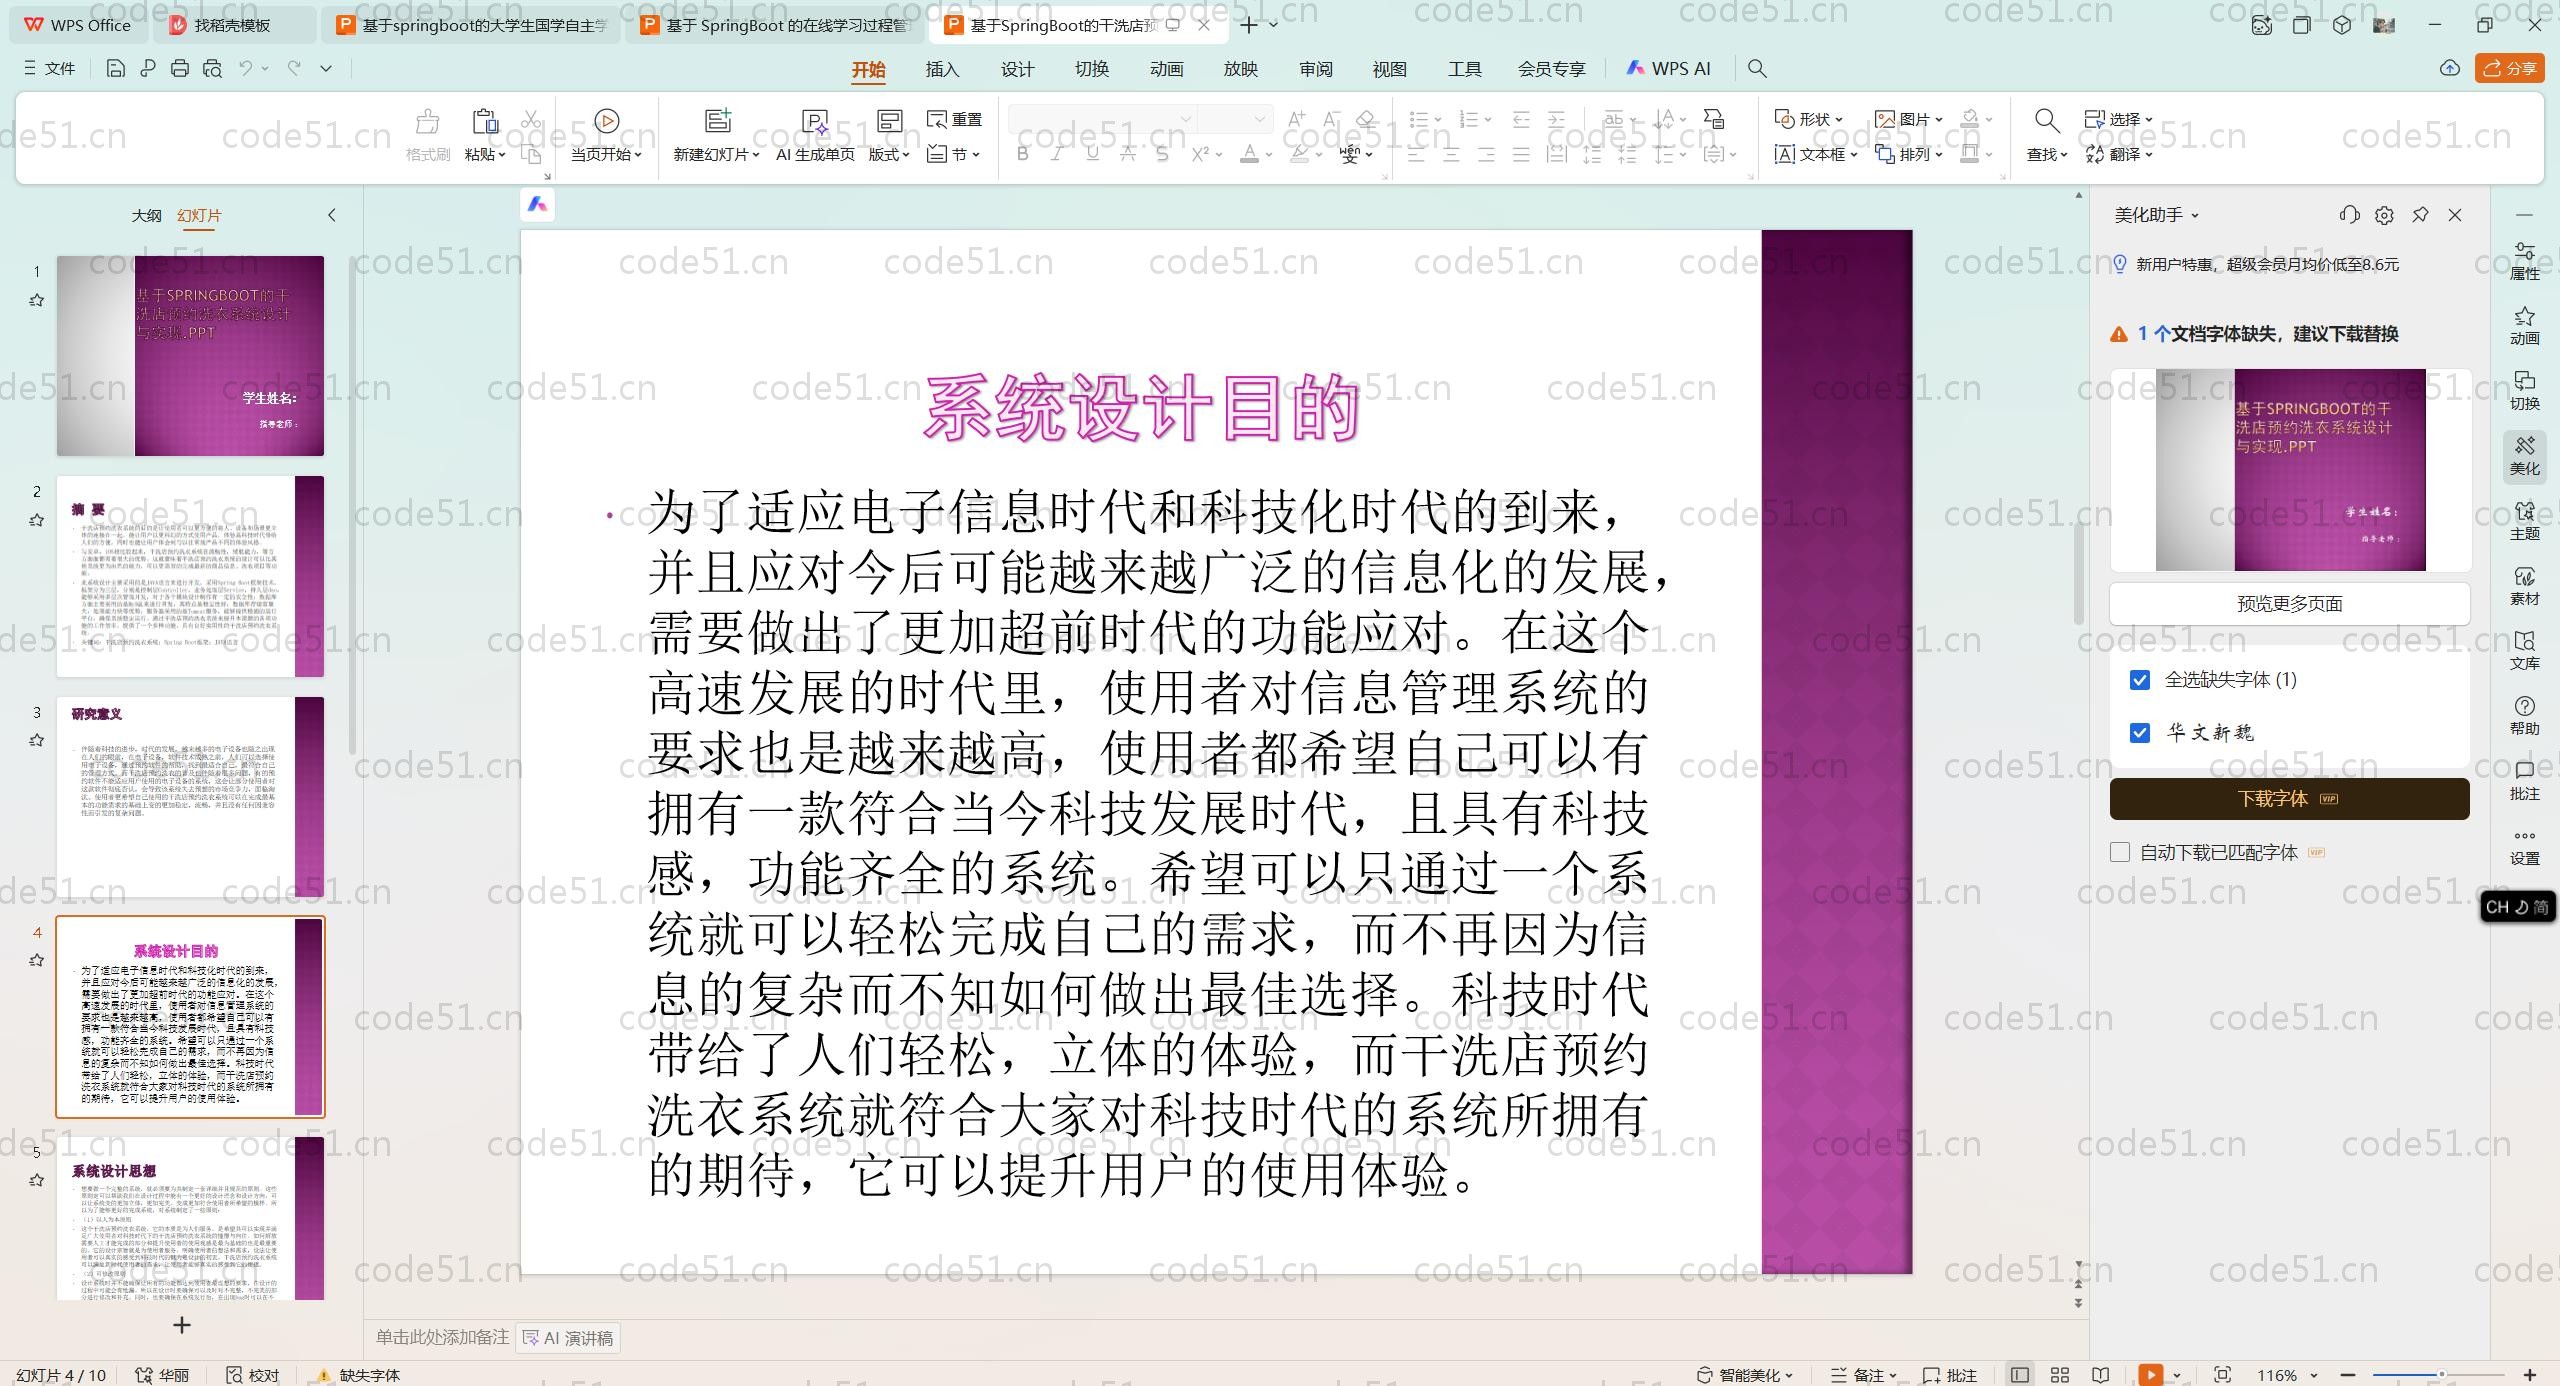Screen dimensions: 2560x1386
Task: Click the Save icon in quick toolbar
Action: [115, 68]
